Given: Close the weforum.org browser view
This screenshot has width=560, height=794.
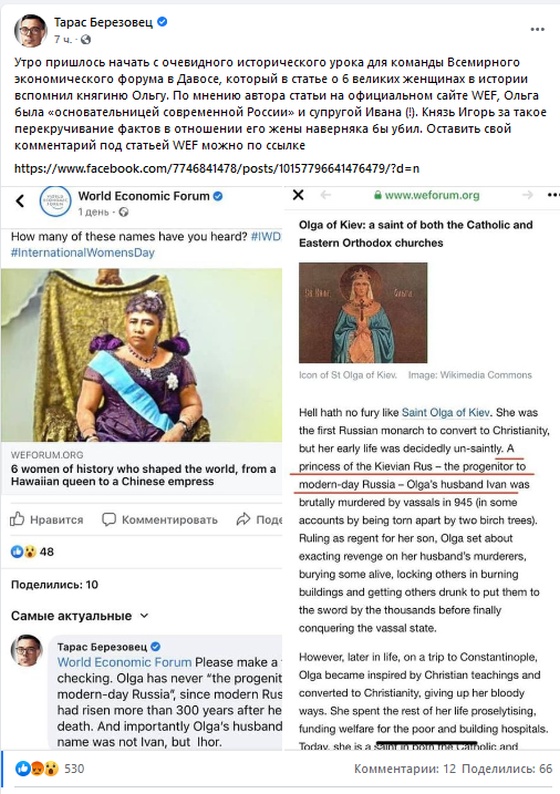Looking at the screenshot, I should coord(298,195).
